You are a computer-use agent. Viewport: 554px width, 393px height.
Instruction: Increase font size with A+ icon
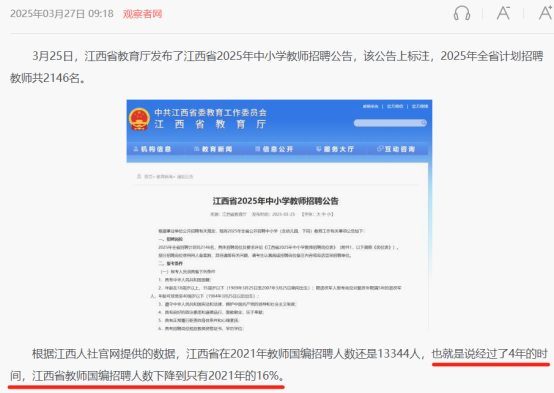point(545,13)
